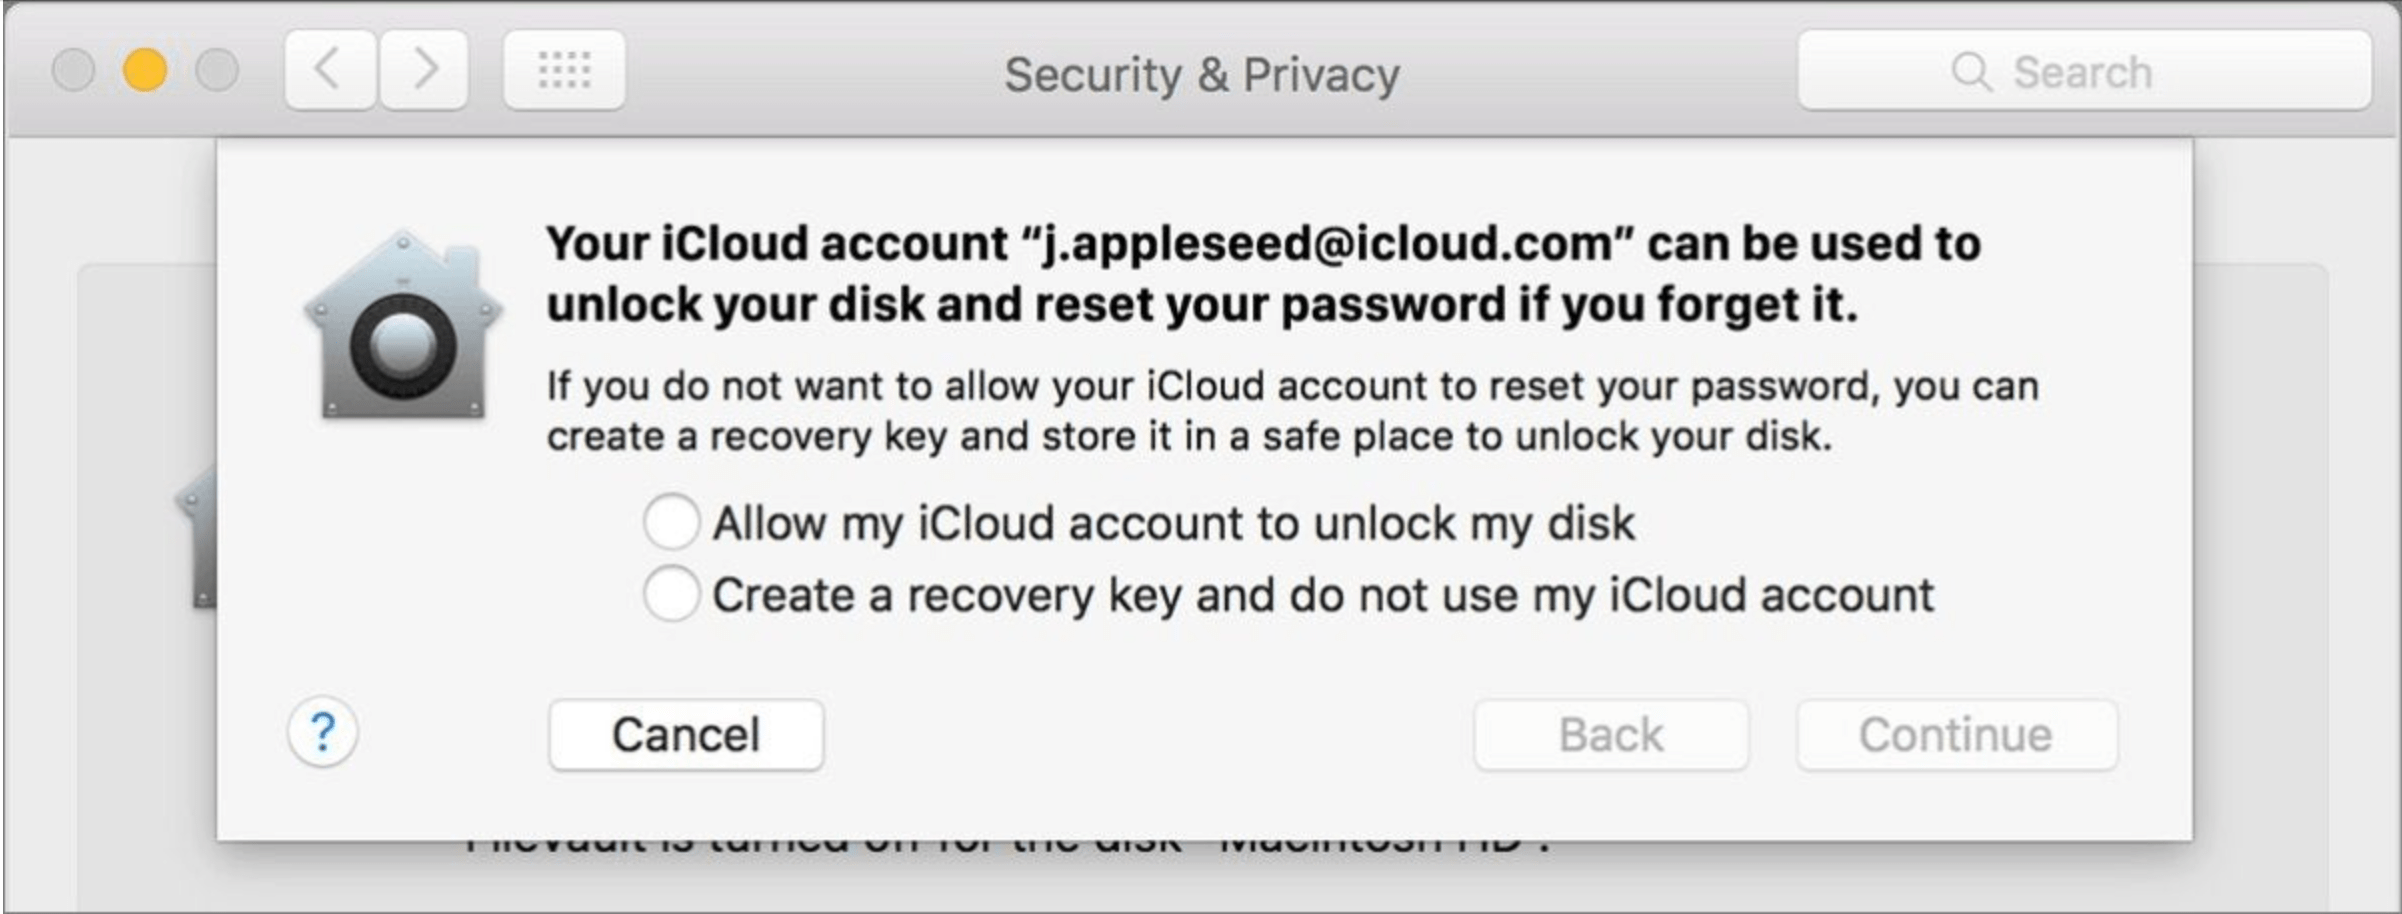
Task: Choose Create a recovery key option
Action: coord(671,594)
